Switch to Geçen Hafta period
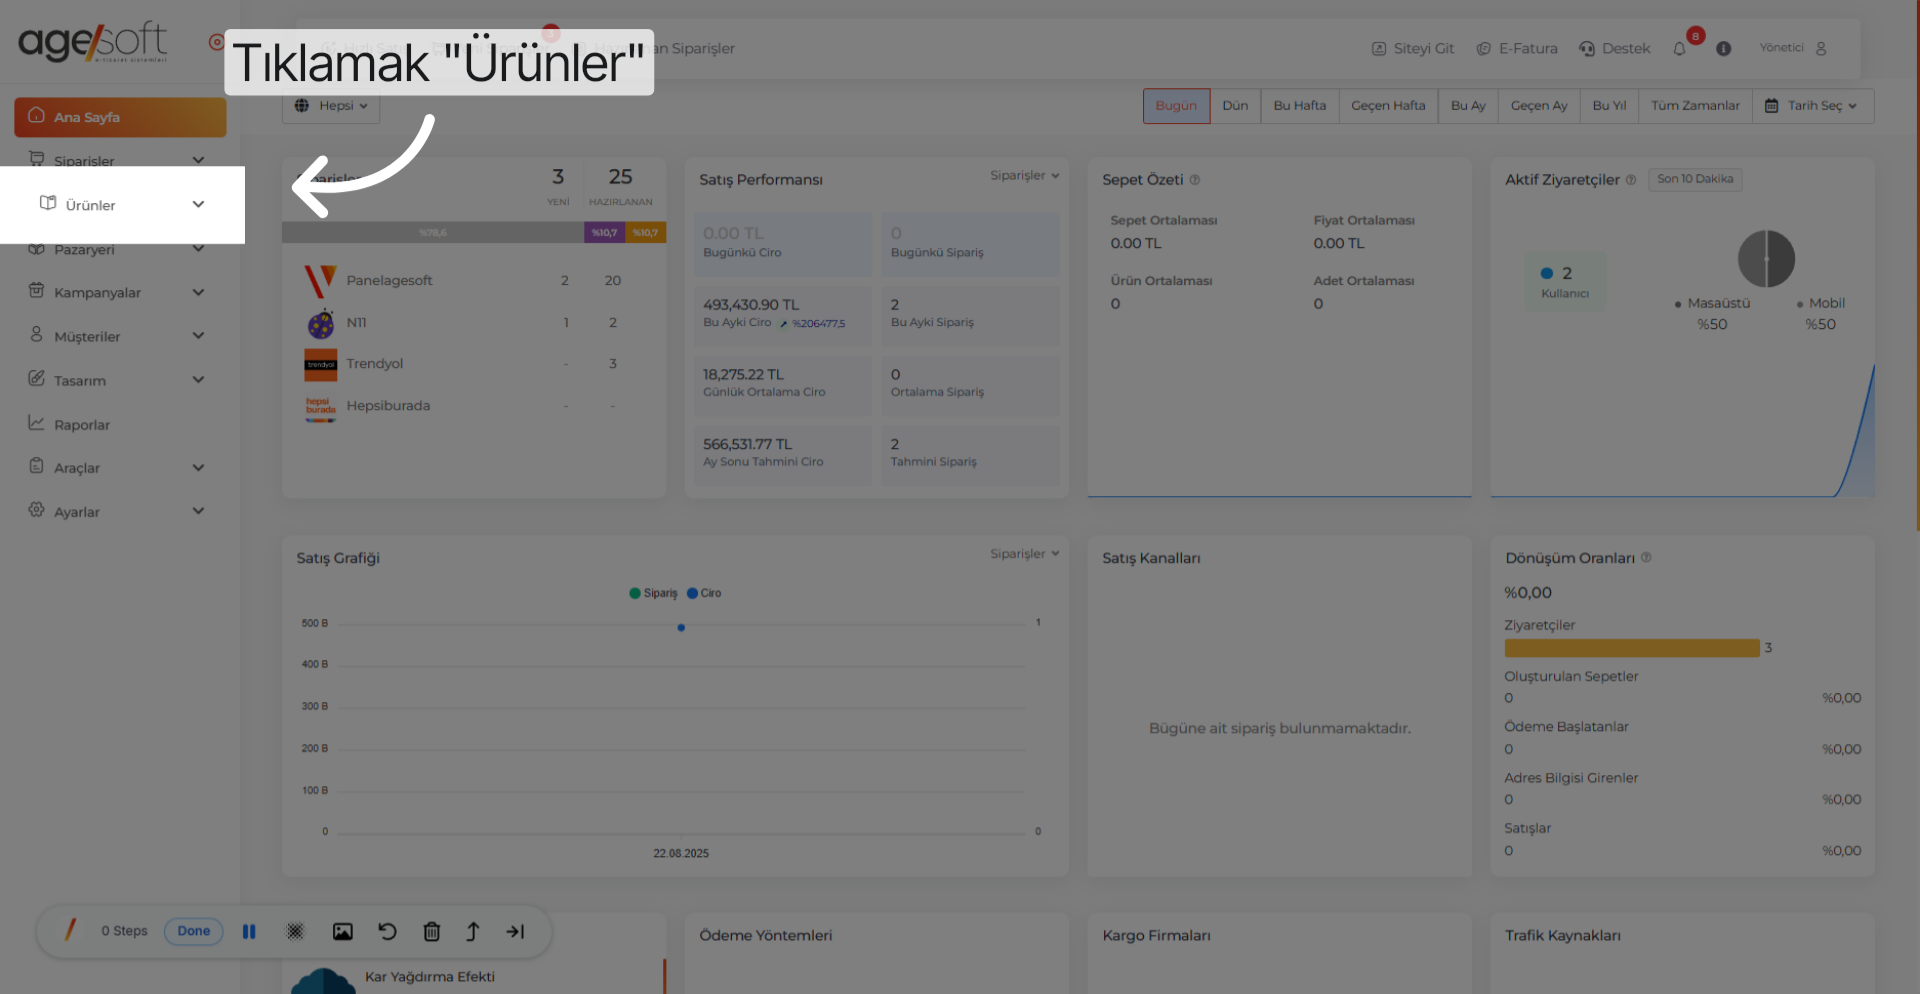Viewport: 1920px width, 994px height. [1388, 106]
